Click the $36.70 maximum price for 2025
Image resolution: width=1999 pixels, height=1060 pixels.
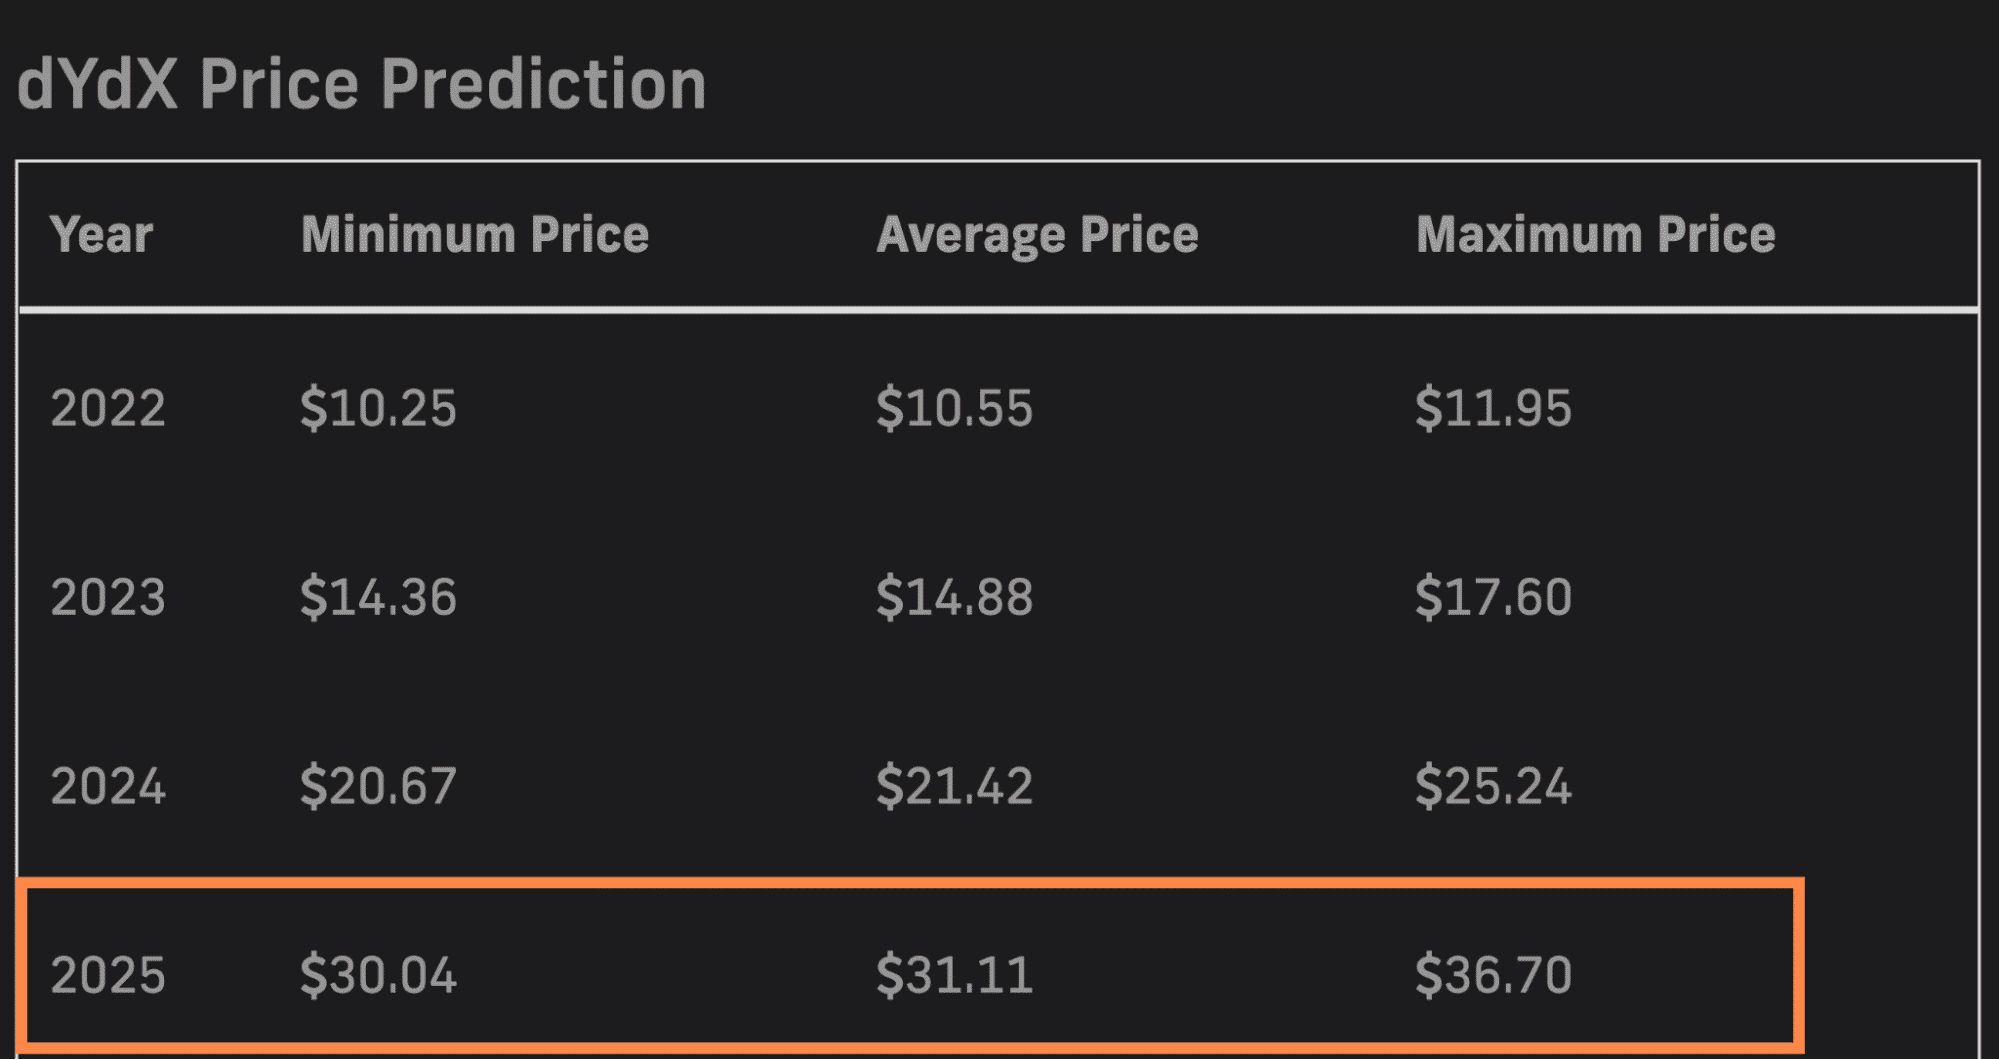point(1493,975)
